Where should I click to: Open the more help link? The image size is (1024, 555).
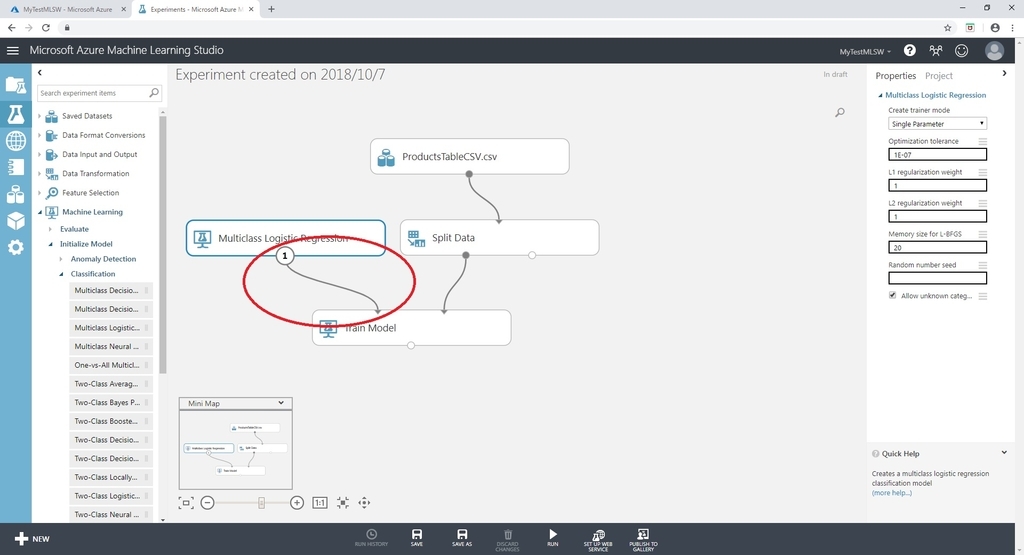point(891,493)
